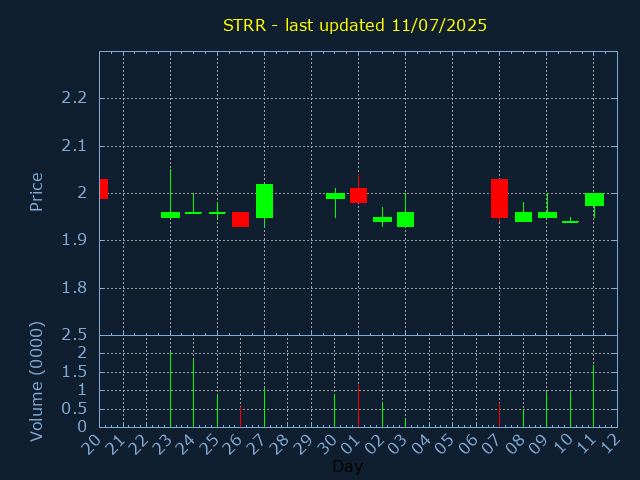Select the red candlestick for day 26

(240, 219)
